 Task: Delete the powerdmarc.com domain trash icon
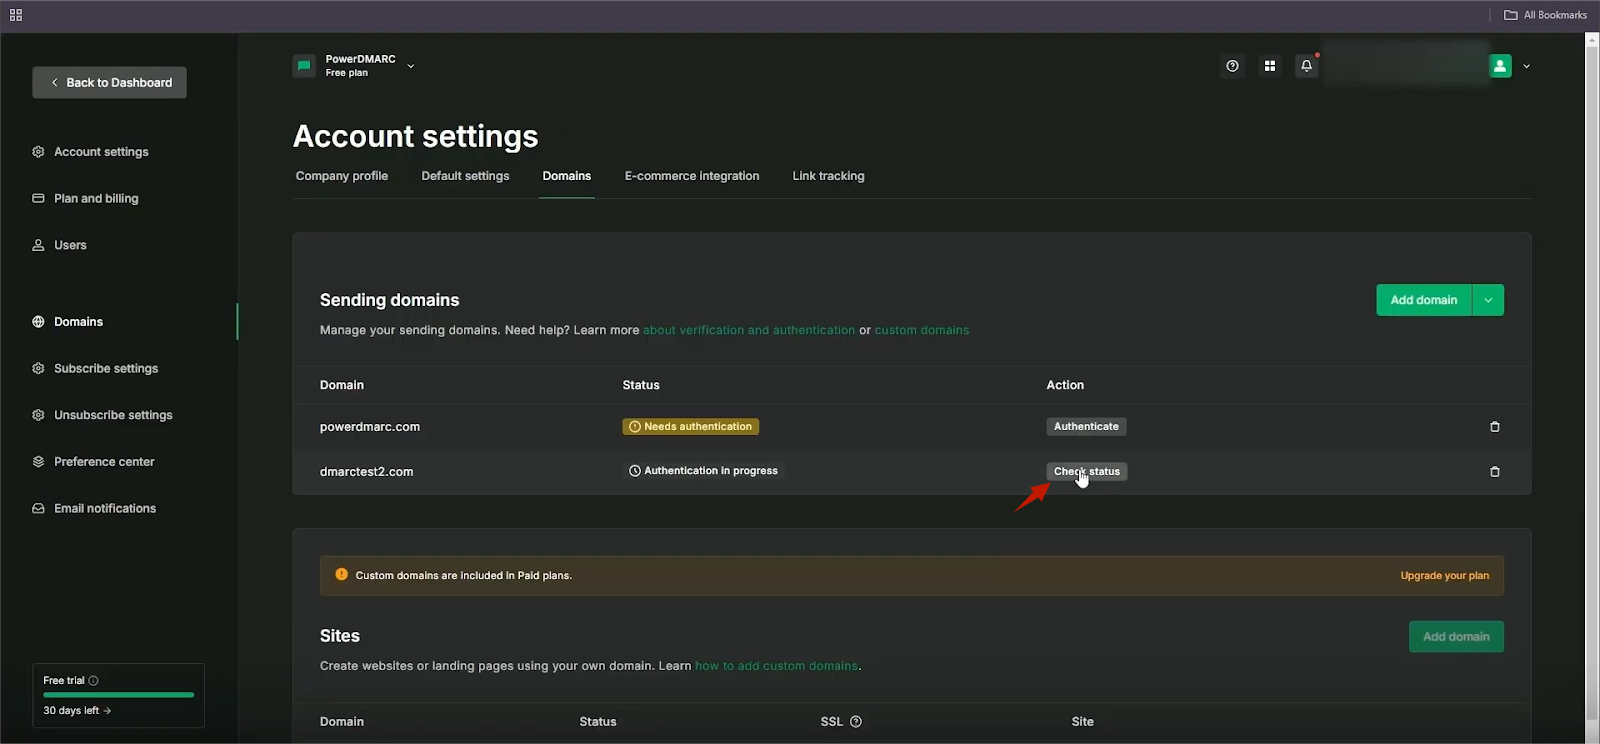1495,427
